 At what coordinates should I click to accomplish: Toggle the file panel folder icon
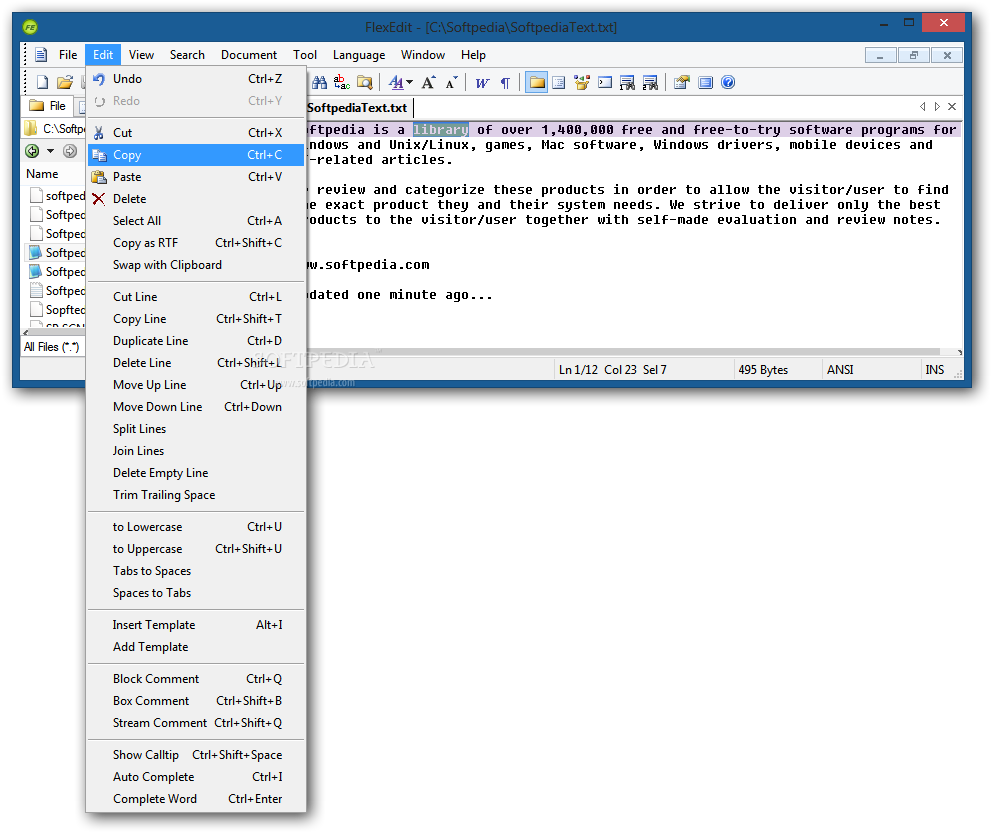coord(536,82)
